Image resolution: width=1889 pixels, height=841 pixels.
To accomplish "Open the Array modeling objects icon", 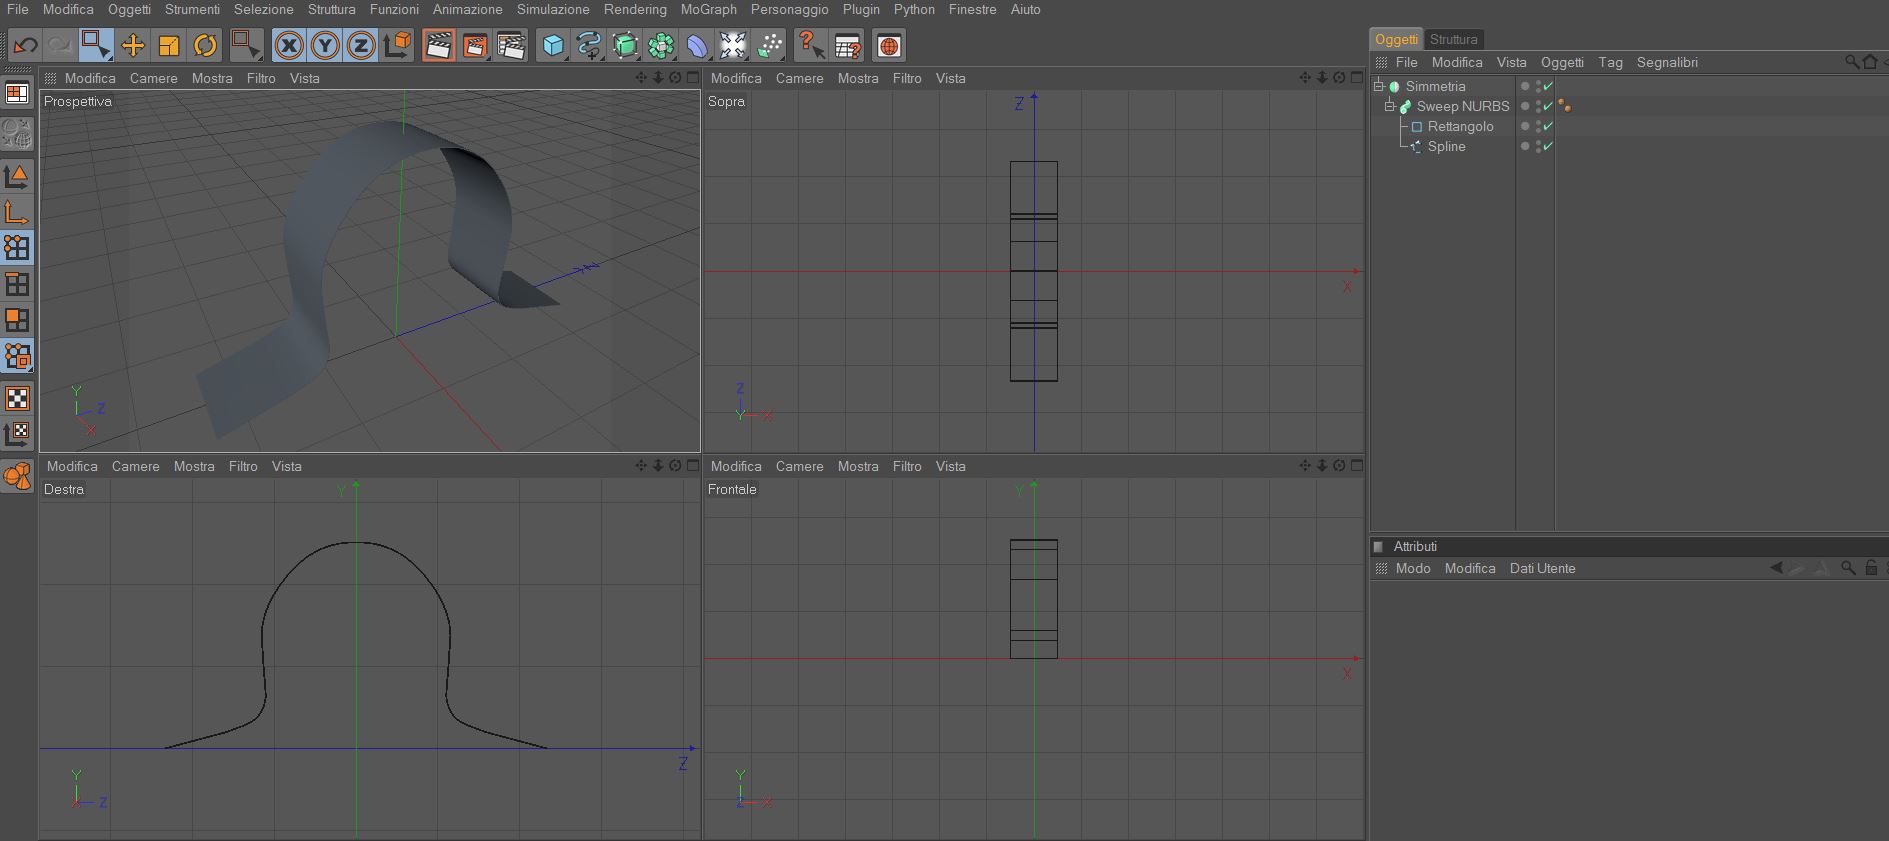I will click(661, 45).
